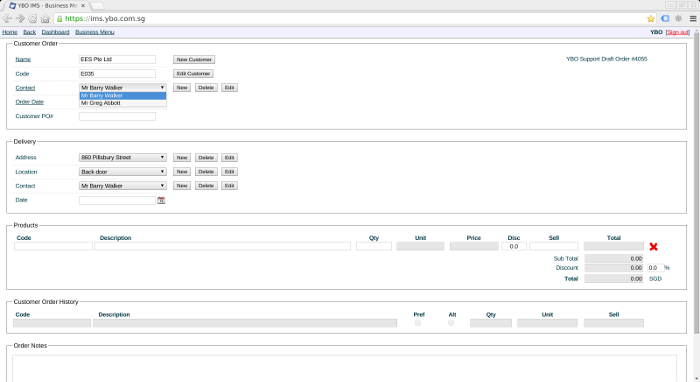Delete the customer order contact
Image resolution: width=700 pixels, height=382 pixels.
click(206, 87)
